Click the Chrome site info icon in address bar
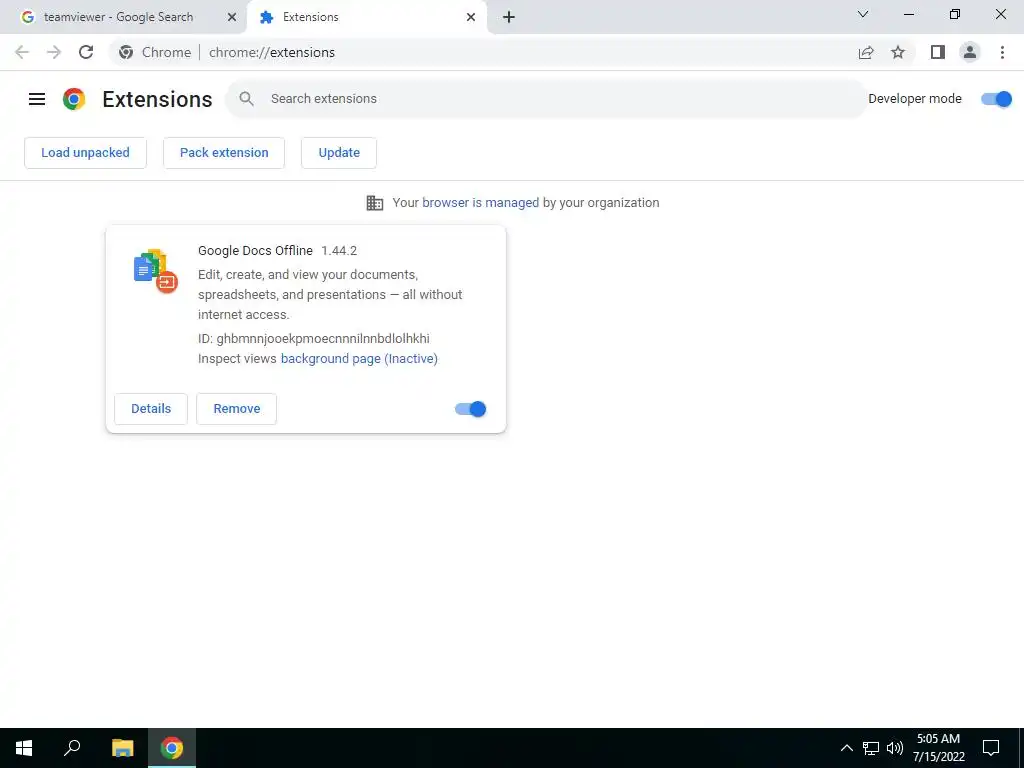 tap(126, 52)
